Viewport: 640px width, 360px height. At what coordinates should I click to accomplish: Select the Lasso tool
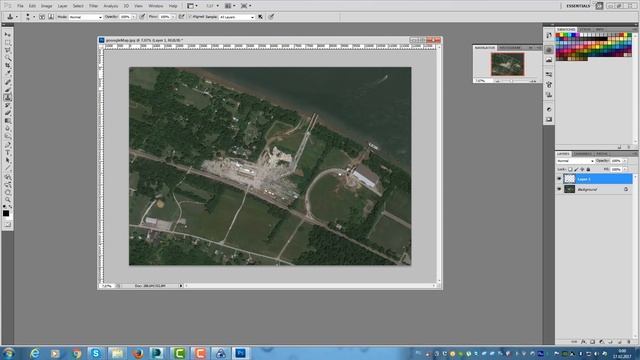7,50
